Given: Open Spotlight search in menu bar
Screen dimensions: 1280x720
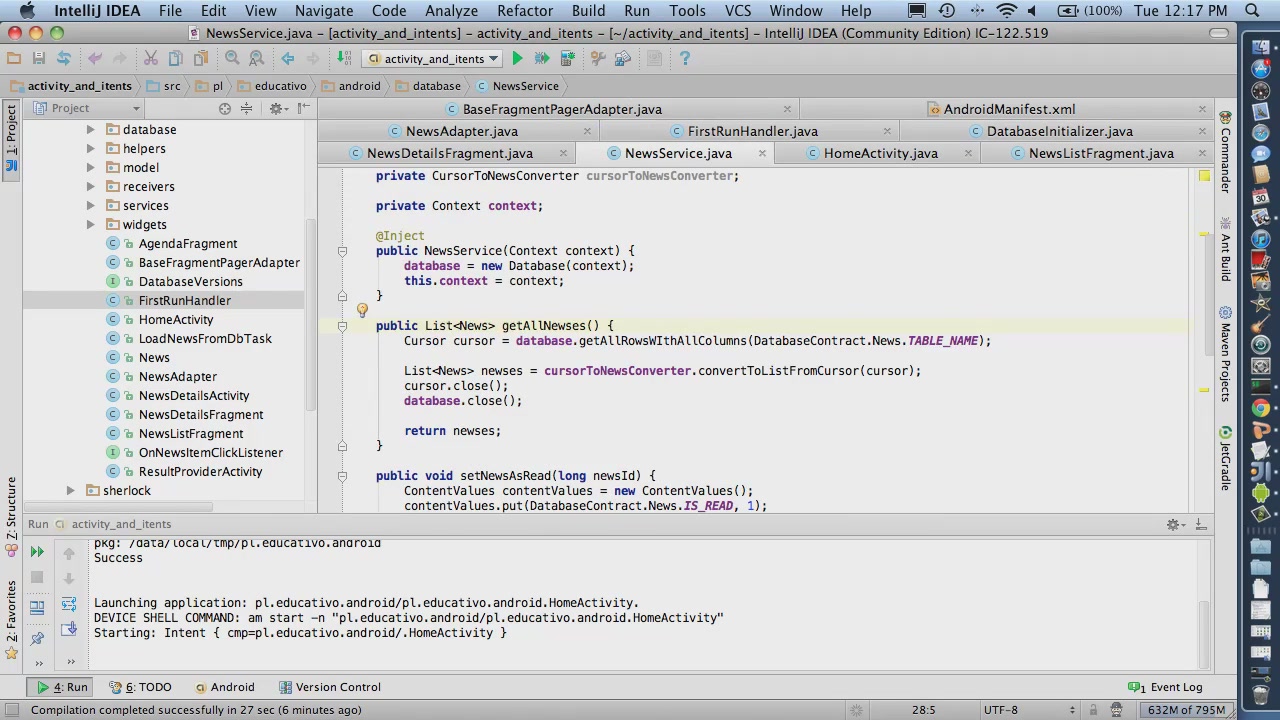Looking at the screenshot, I should [x=1252, y=11].
